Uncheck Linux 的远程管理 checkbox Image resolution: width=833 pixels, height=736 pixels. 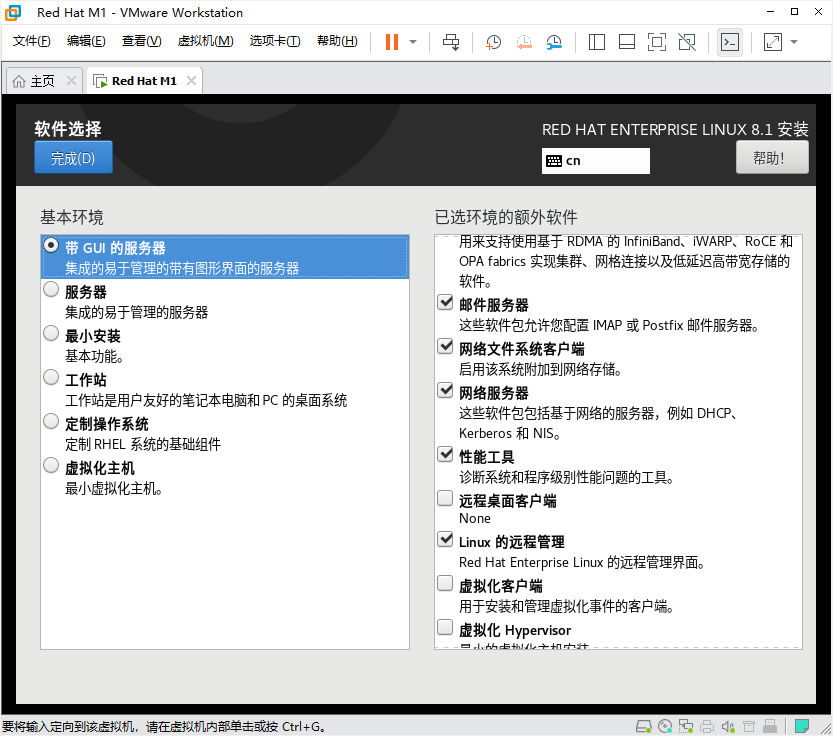tap(445, 539)
